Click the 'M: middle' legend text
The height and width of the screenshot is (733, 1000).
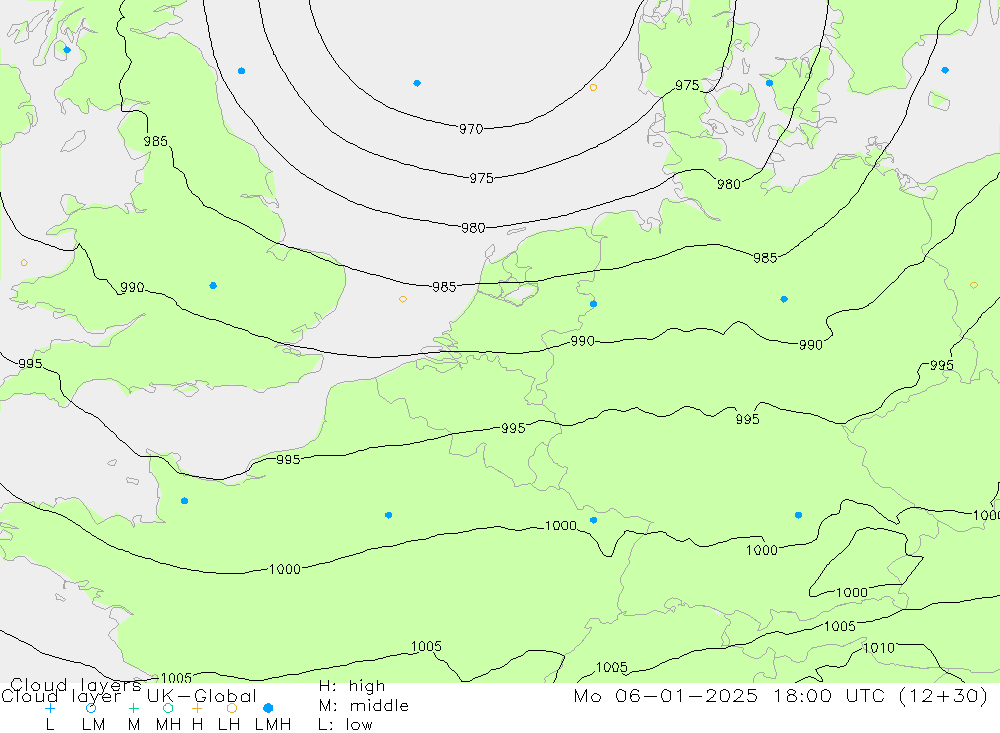click(364, 706)
